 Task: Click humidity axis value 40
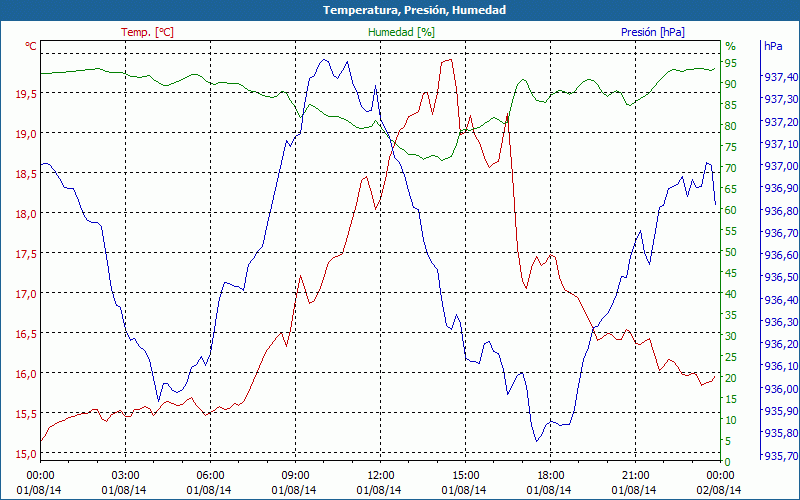pos(731,294)
